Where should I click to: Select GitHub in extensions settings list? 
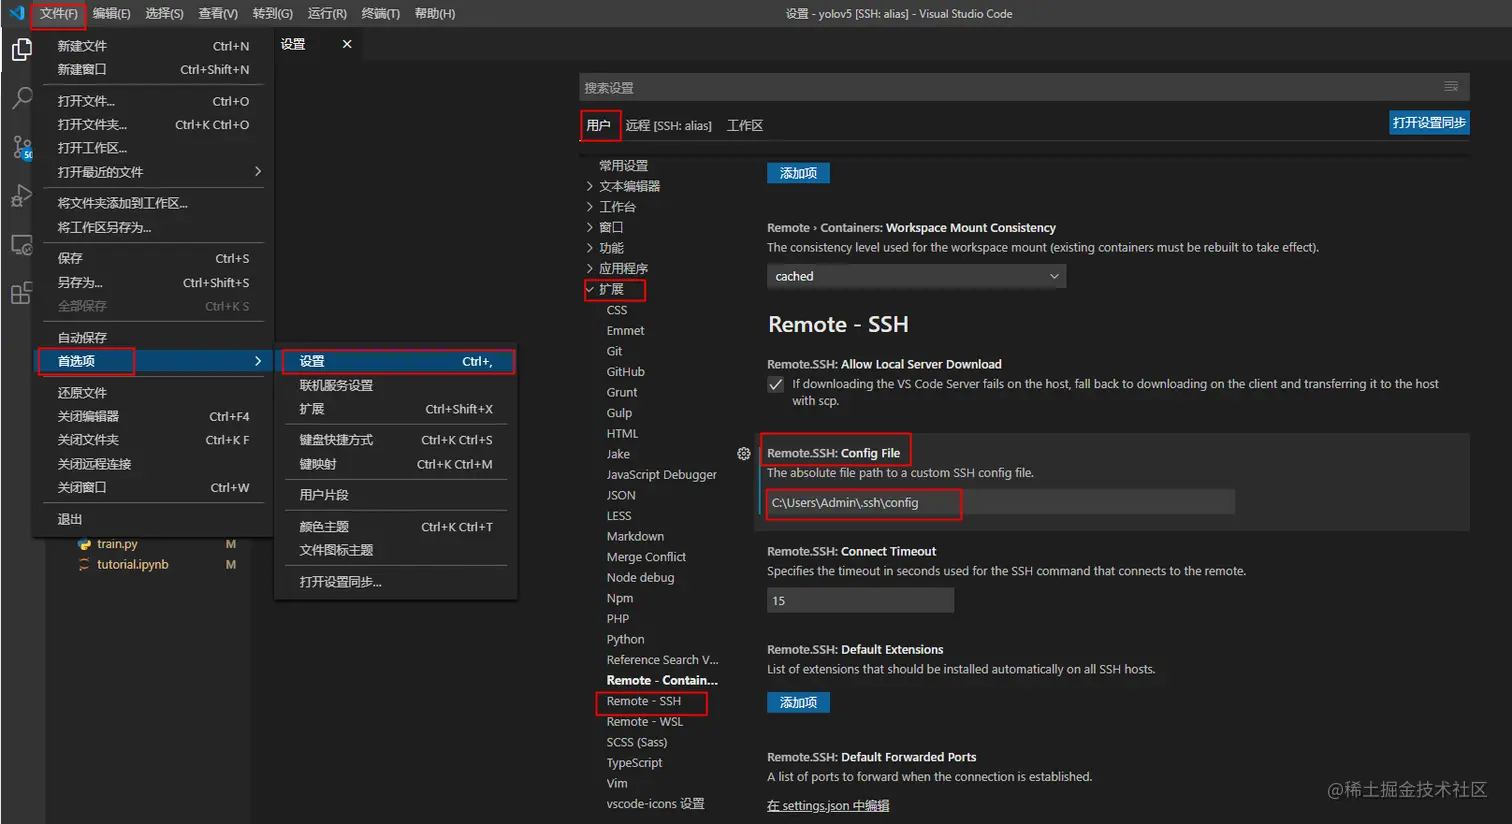[x=625, y=372]
